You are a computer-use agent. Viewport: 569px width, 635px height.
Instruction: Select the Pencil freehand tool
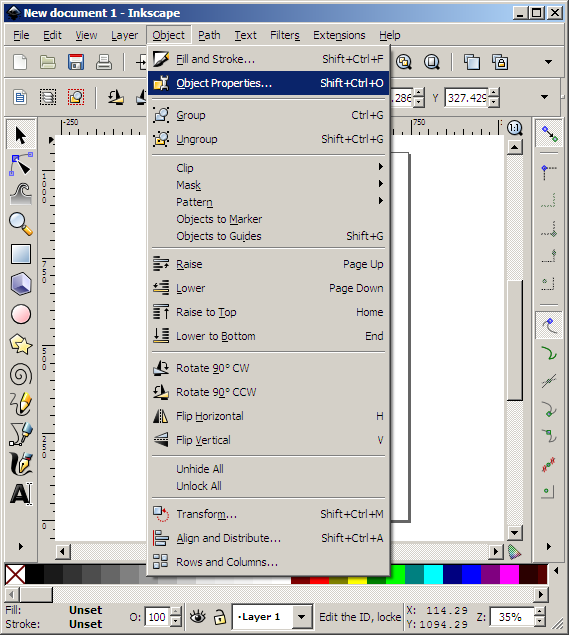tap(21, 404)
